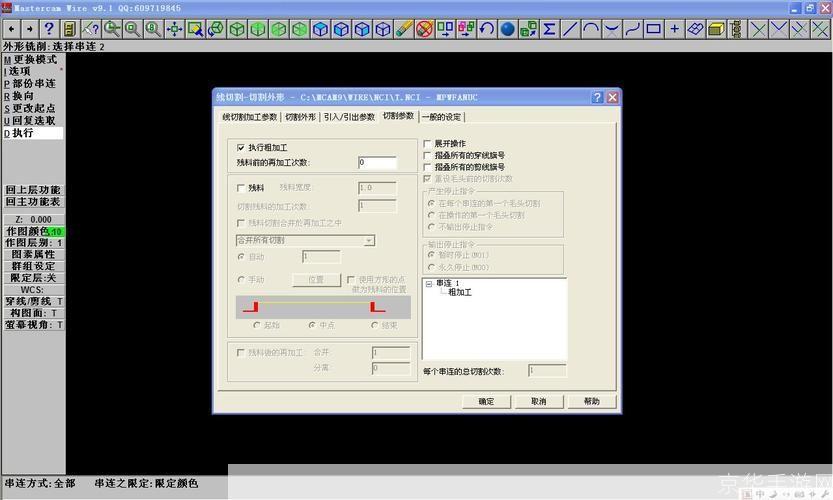Click the question mark help button in dialog title

click(x=597, y=97)
